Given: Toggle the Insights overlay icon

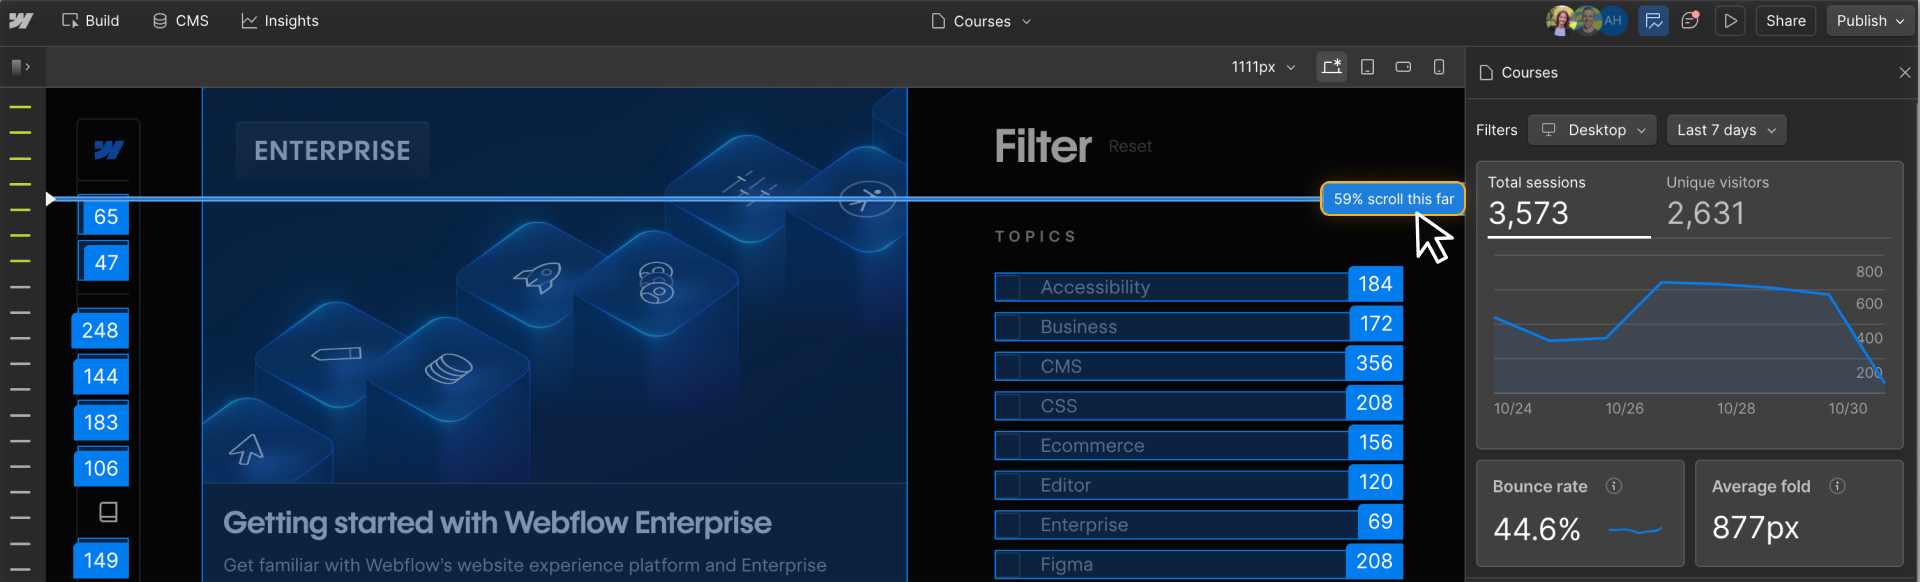Looking at the screenshot, I should [1653, 21].
